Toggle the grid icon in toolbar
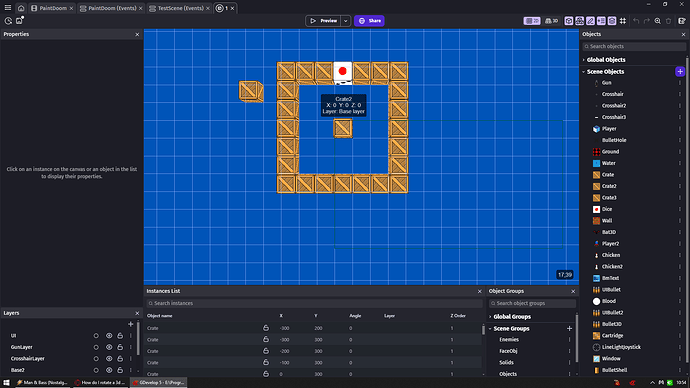 (623, 21)
